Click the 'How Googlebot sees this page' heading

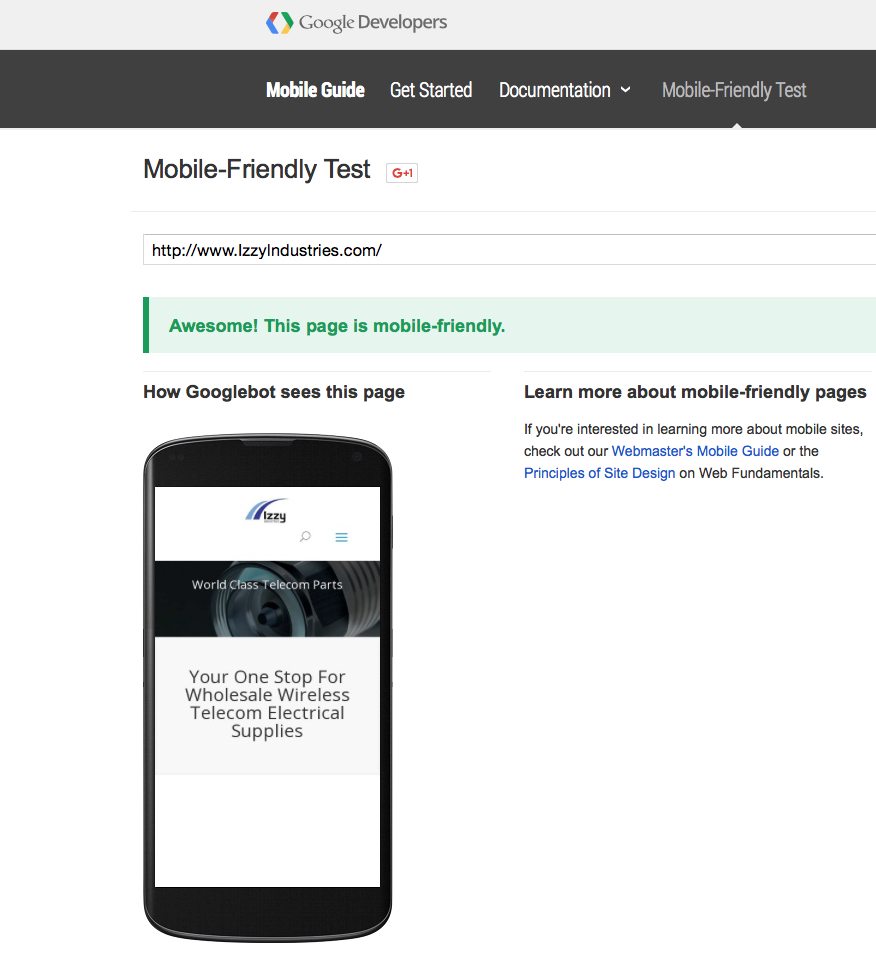pos(274,392)
